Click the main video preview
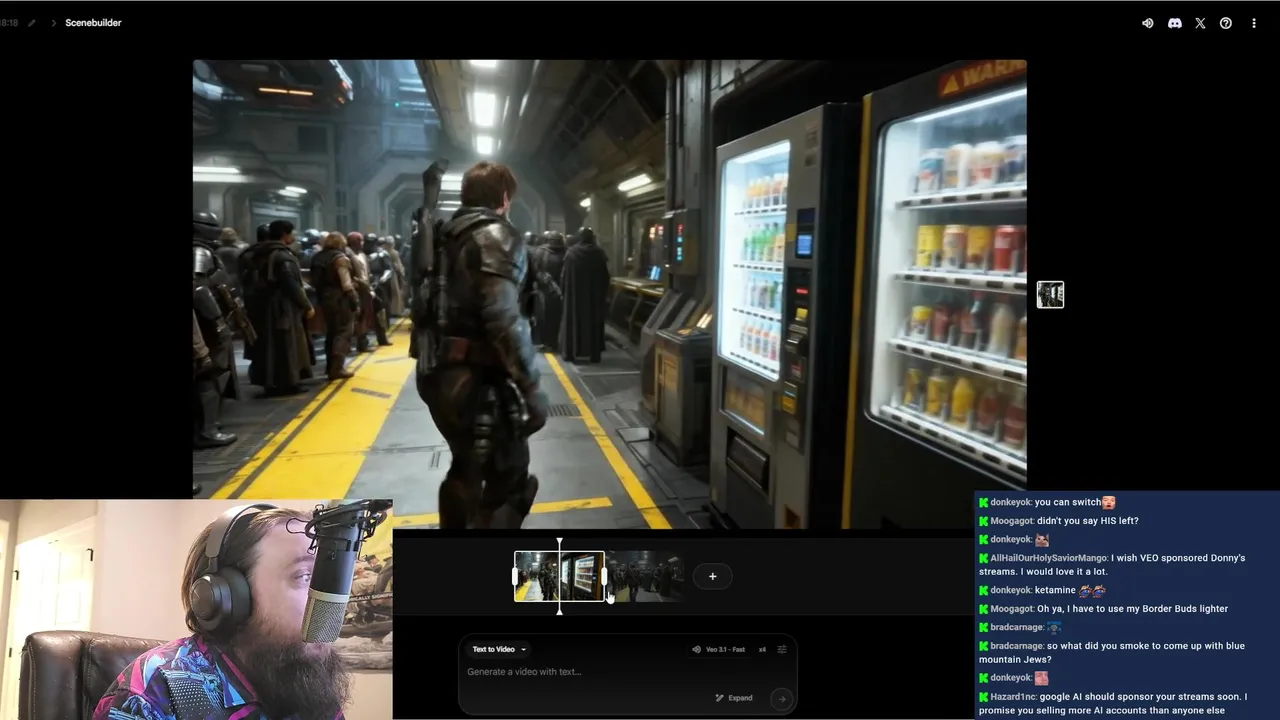 [x=609, y=294]
